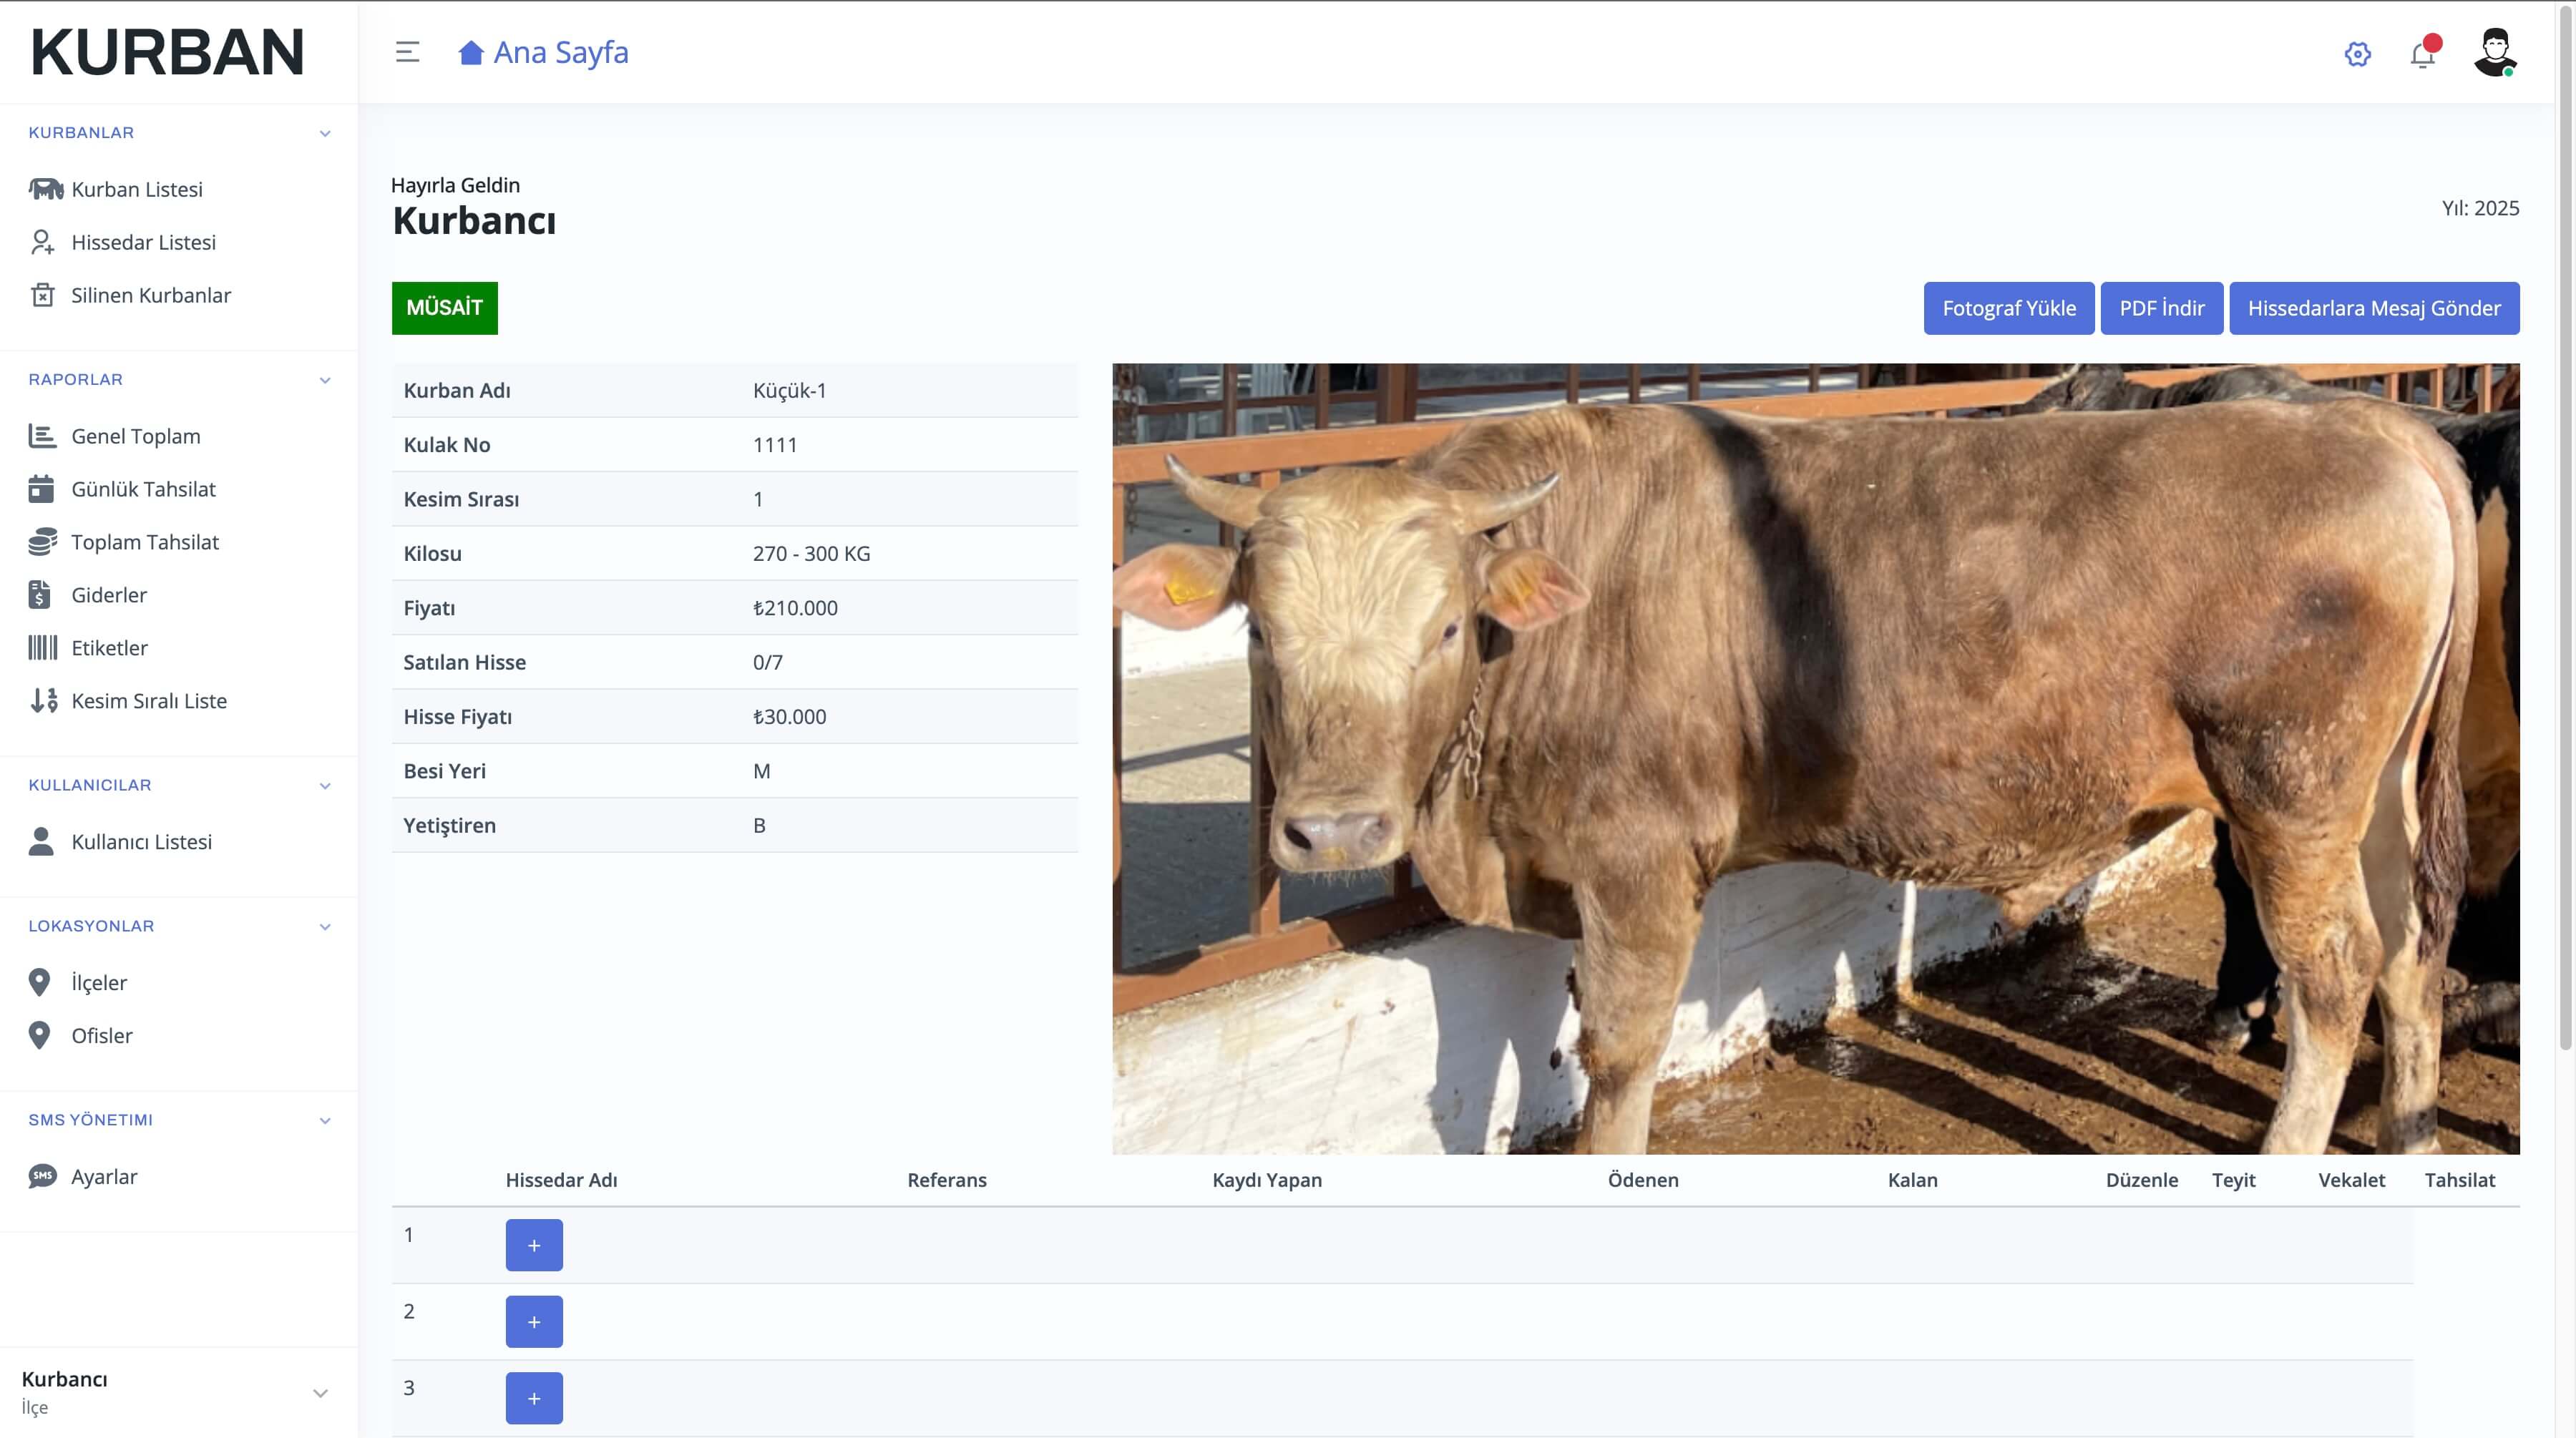Click the cattle photo thumbnail
Image resolution: width=2576 pixels, height=1438 pixels.
pyautogui.click(x=1815, y=758)
